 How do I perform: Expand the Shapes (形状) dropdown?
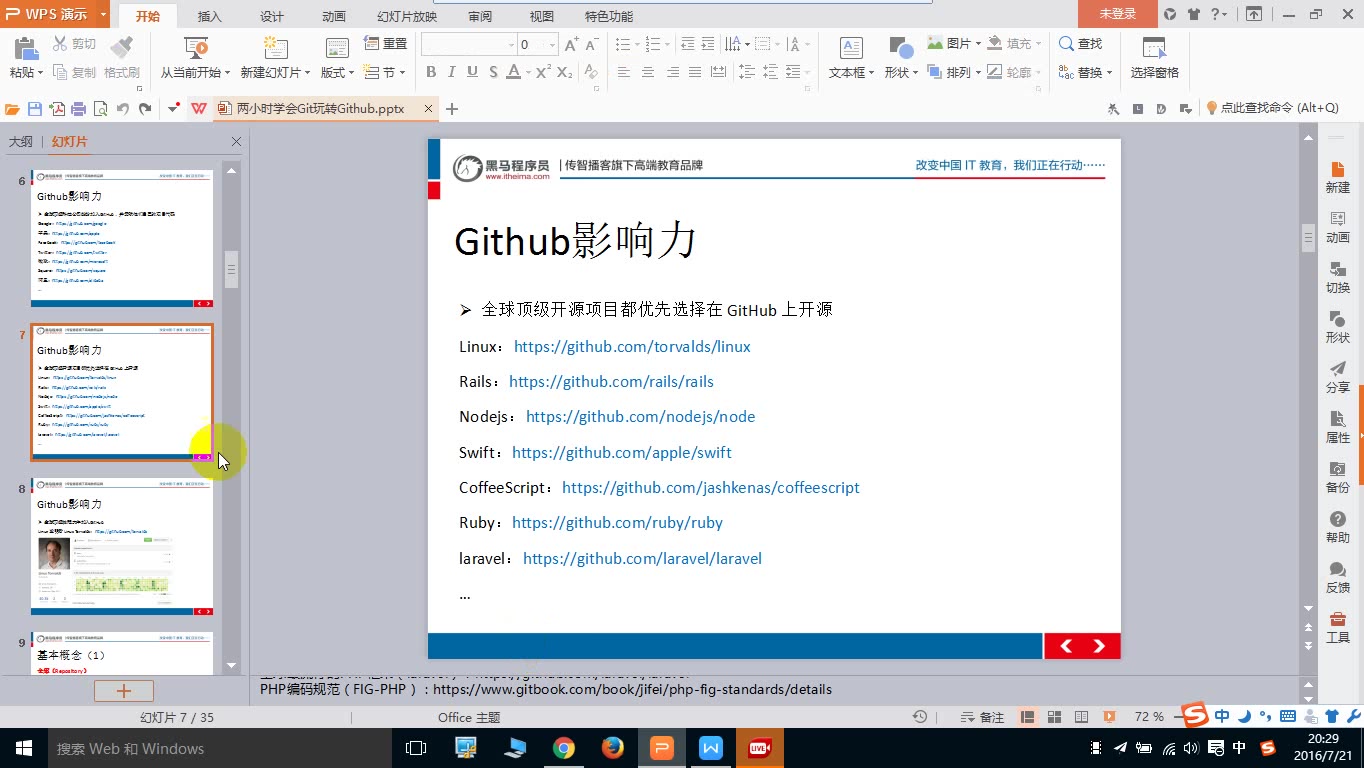pos(914,73)
